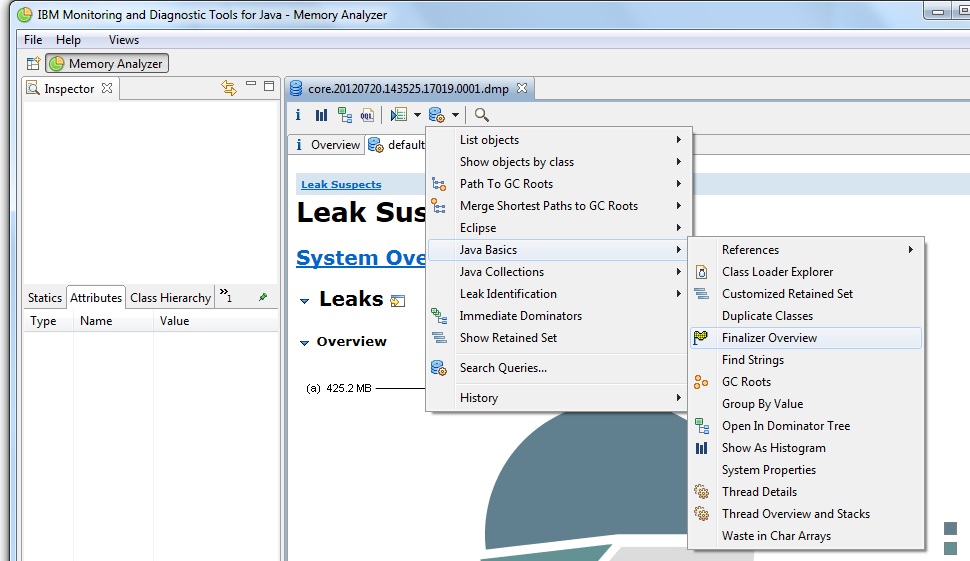
Task: Open dropdown arrow next to query browser
Action: click(x=455, y=114)
